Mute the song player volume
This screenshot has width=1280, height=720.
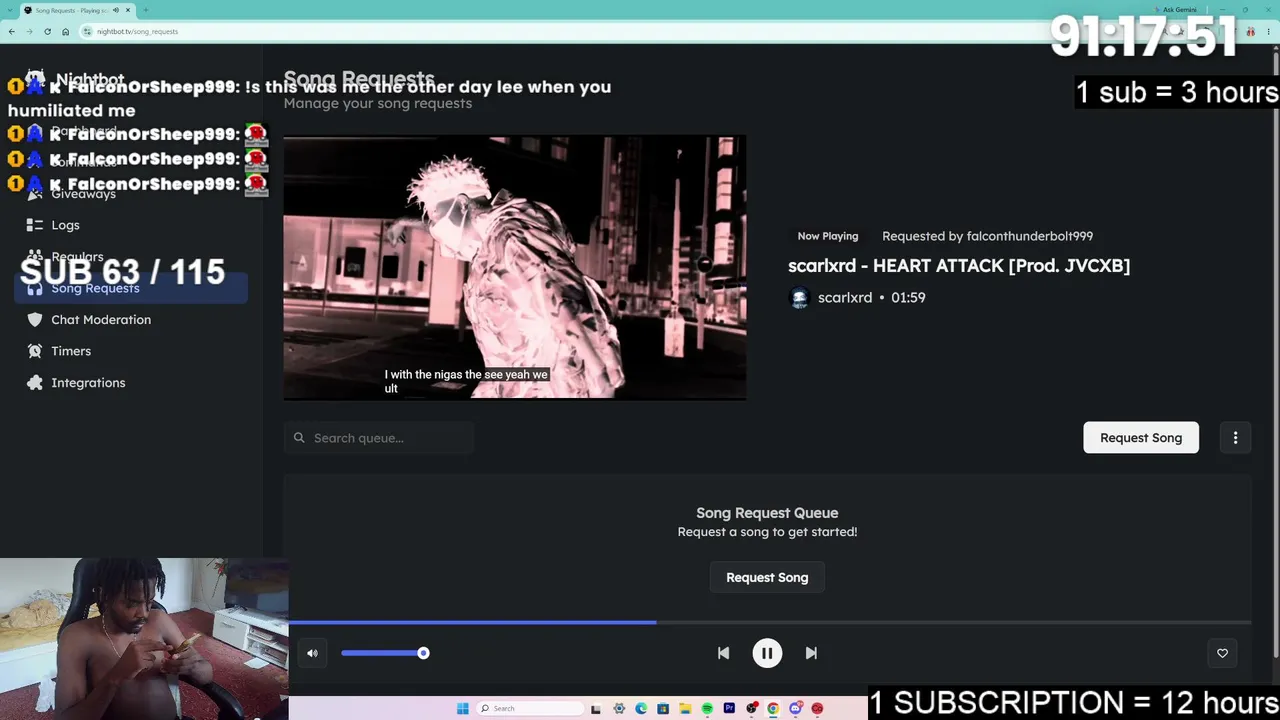coord(312,653)
